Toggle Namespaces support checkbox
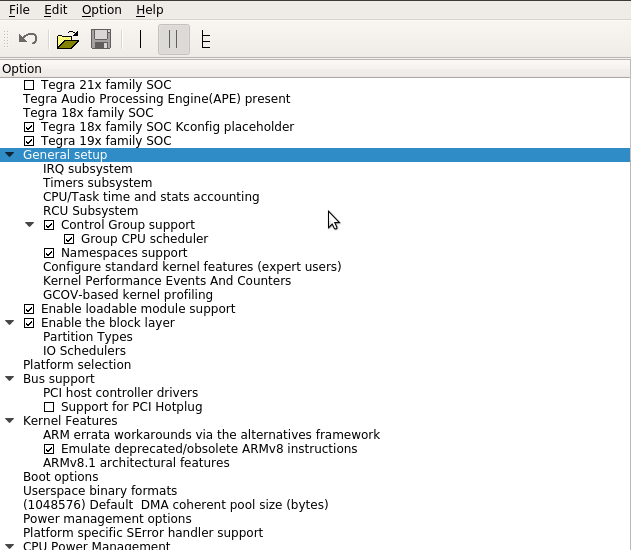 (49, 253)
